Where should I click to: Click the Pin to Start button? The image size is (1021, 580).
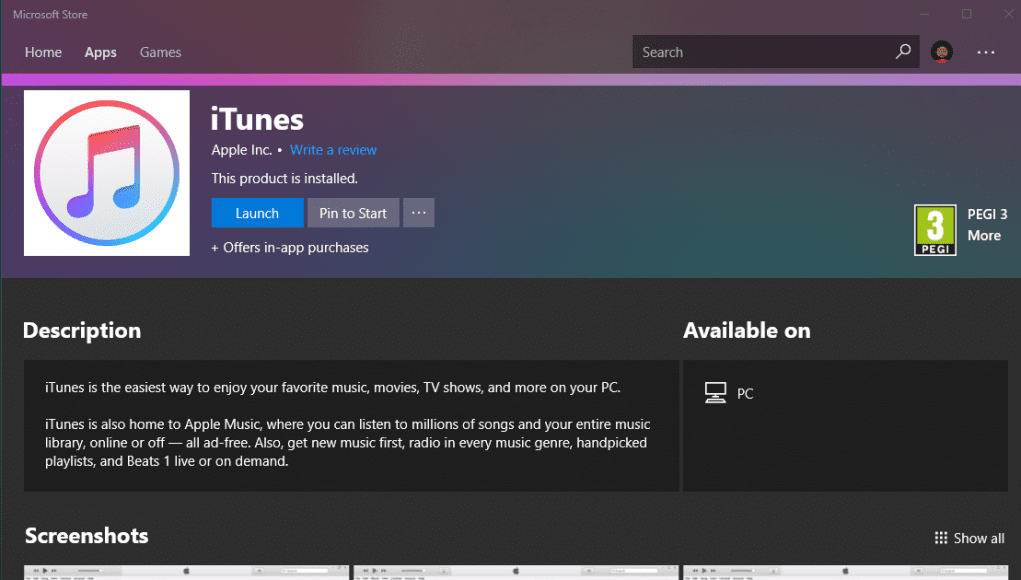coord(353,213)
